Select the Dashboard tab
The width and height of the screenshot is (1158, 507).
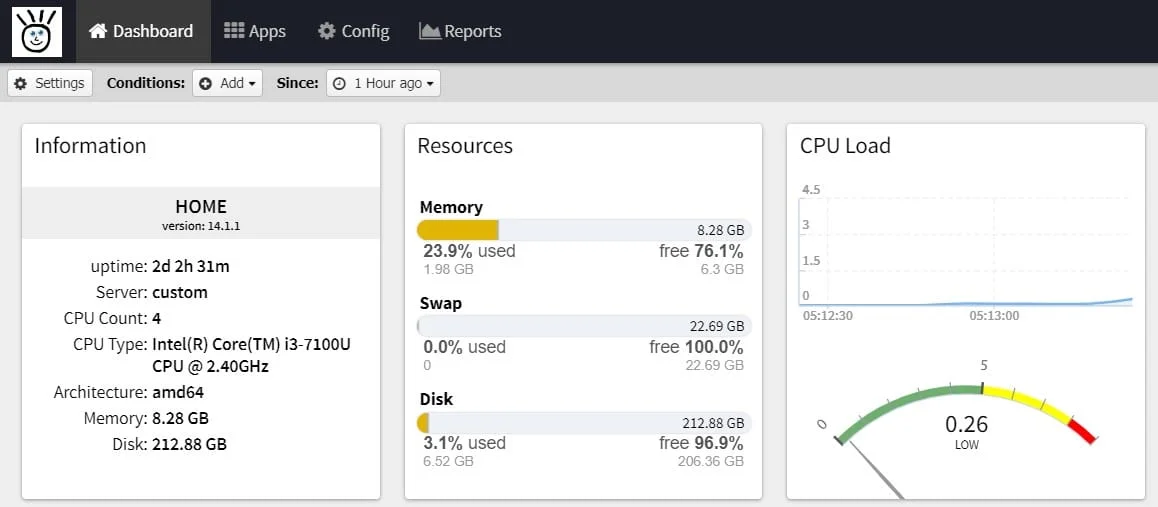click(141, 31)
